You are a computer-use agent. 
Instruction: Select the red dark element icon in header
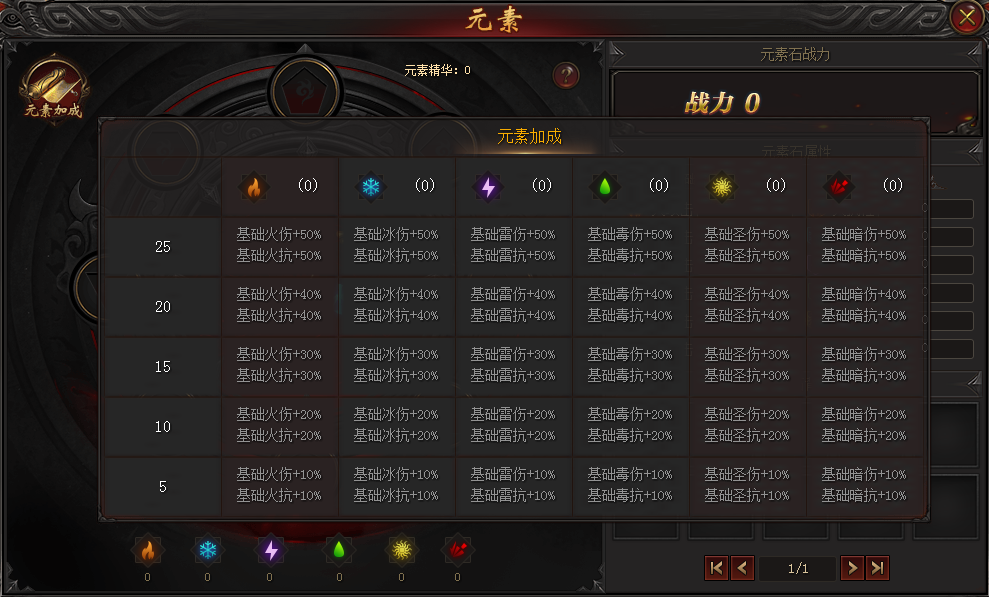point(839,187)
